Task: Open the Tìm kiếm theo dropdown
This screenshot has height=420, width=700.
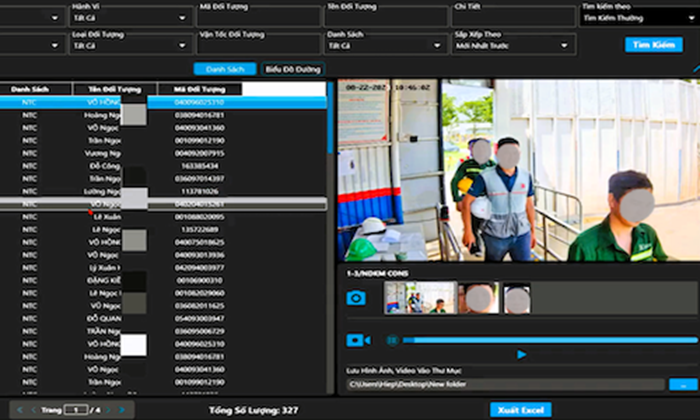Action: 634,18
